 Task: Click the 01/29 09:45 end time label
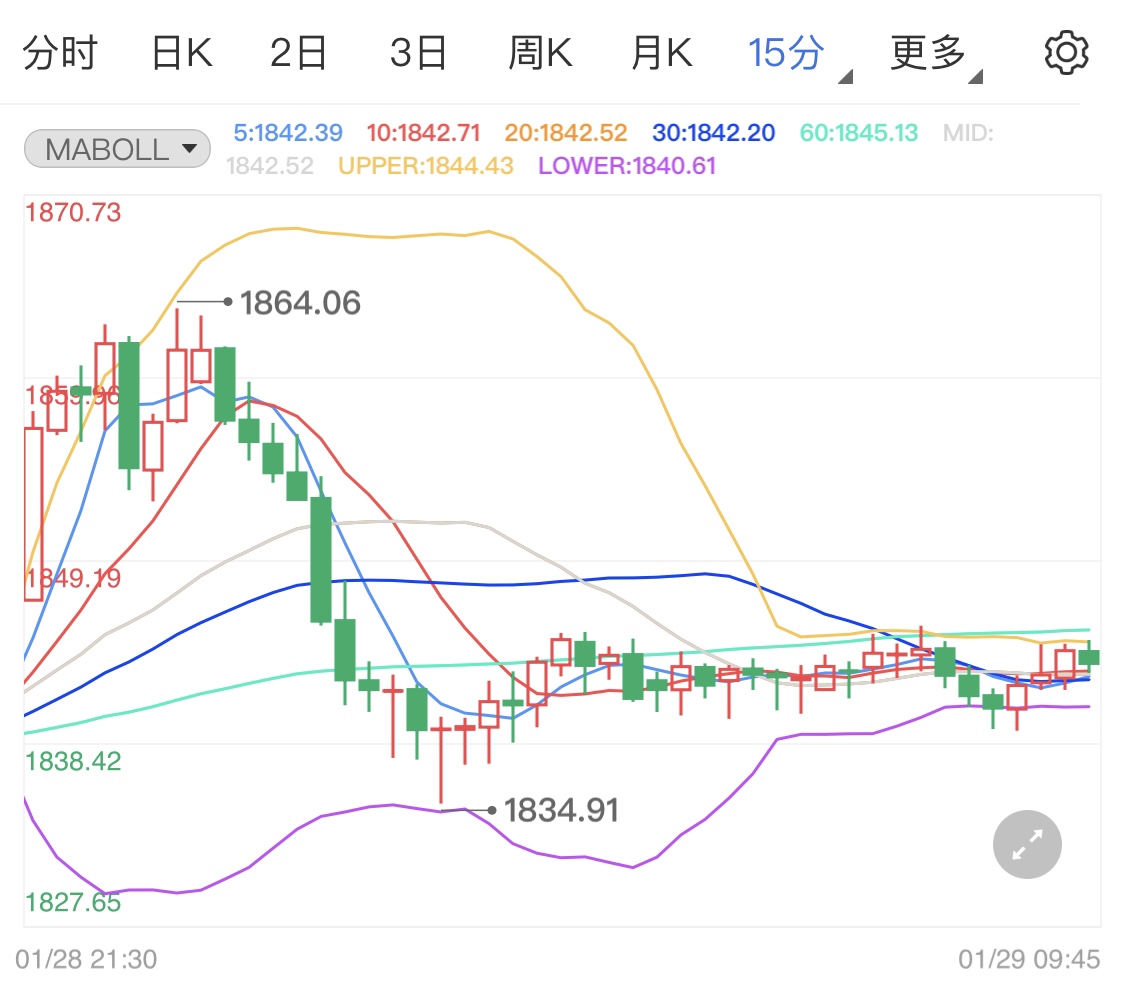(1029, 959)
